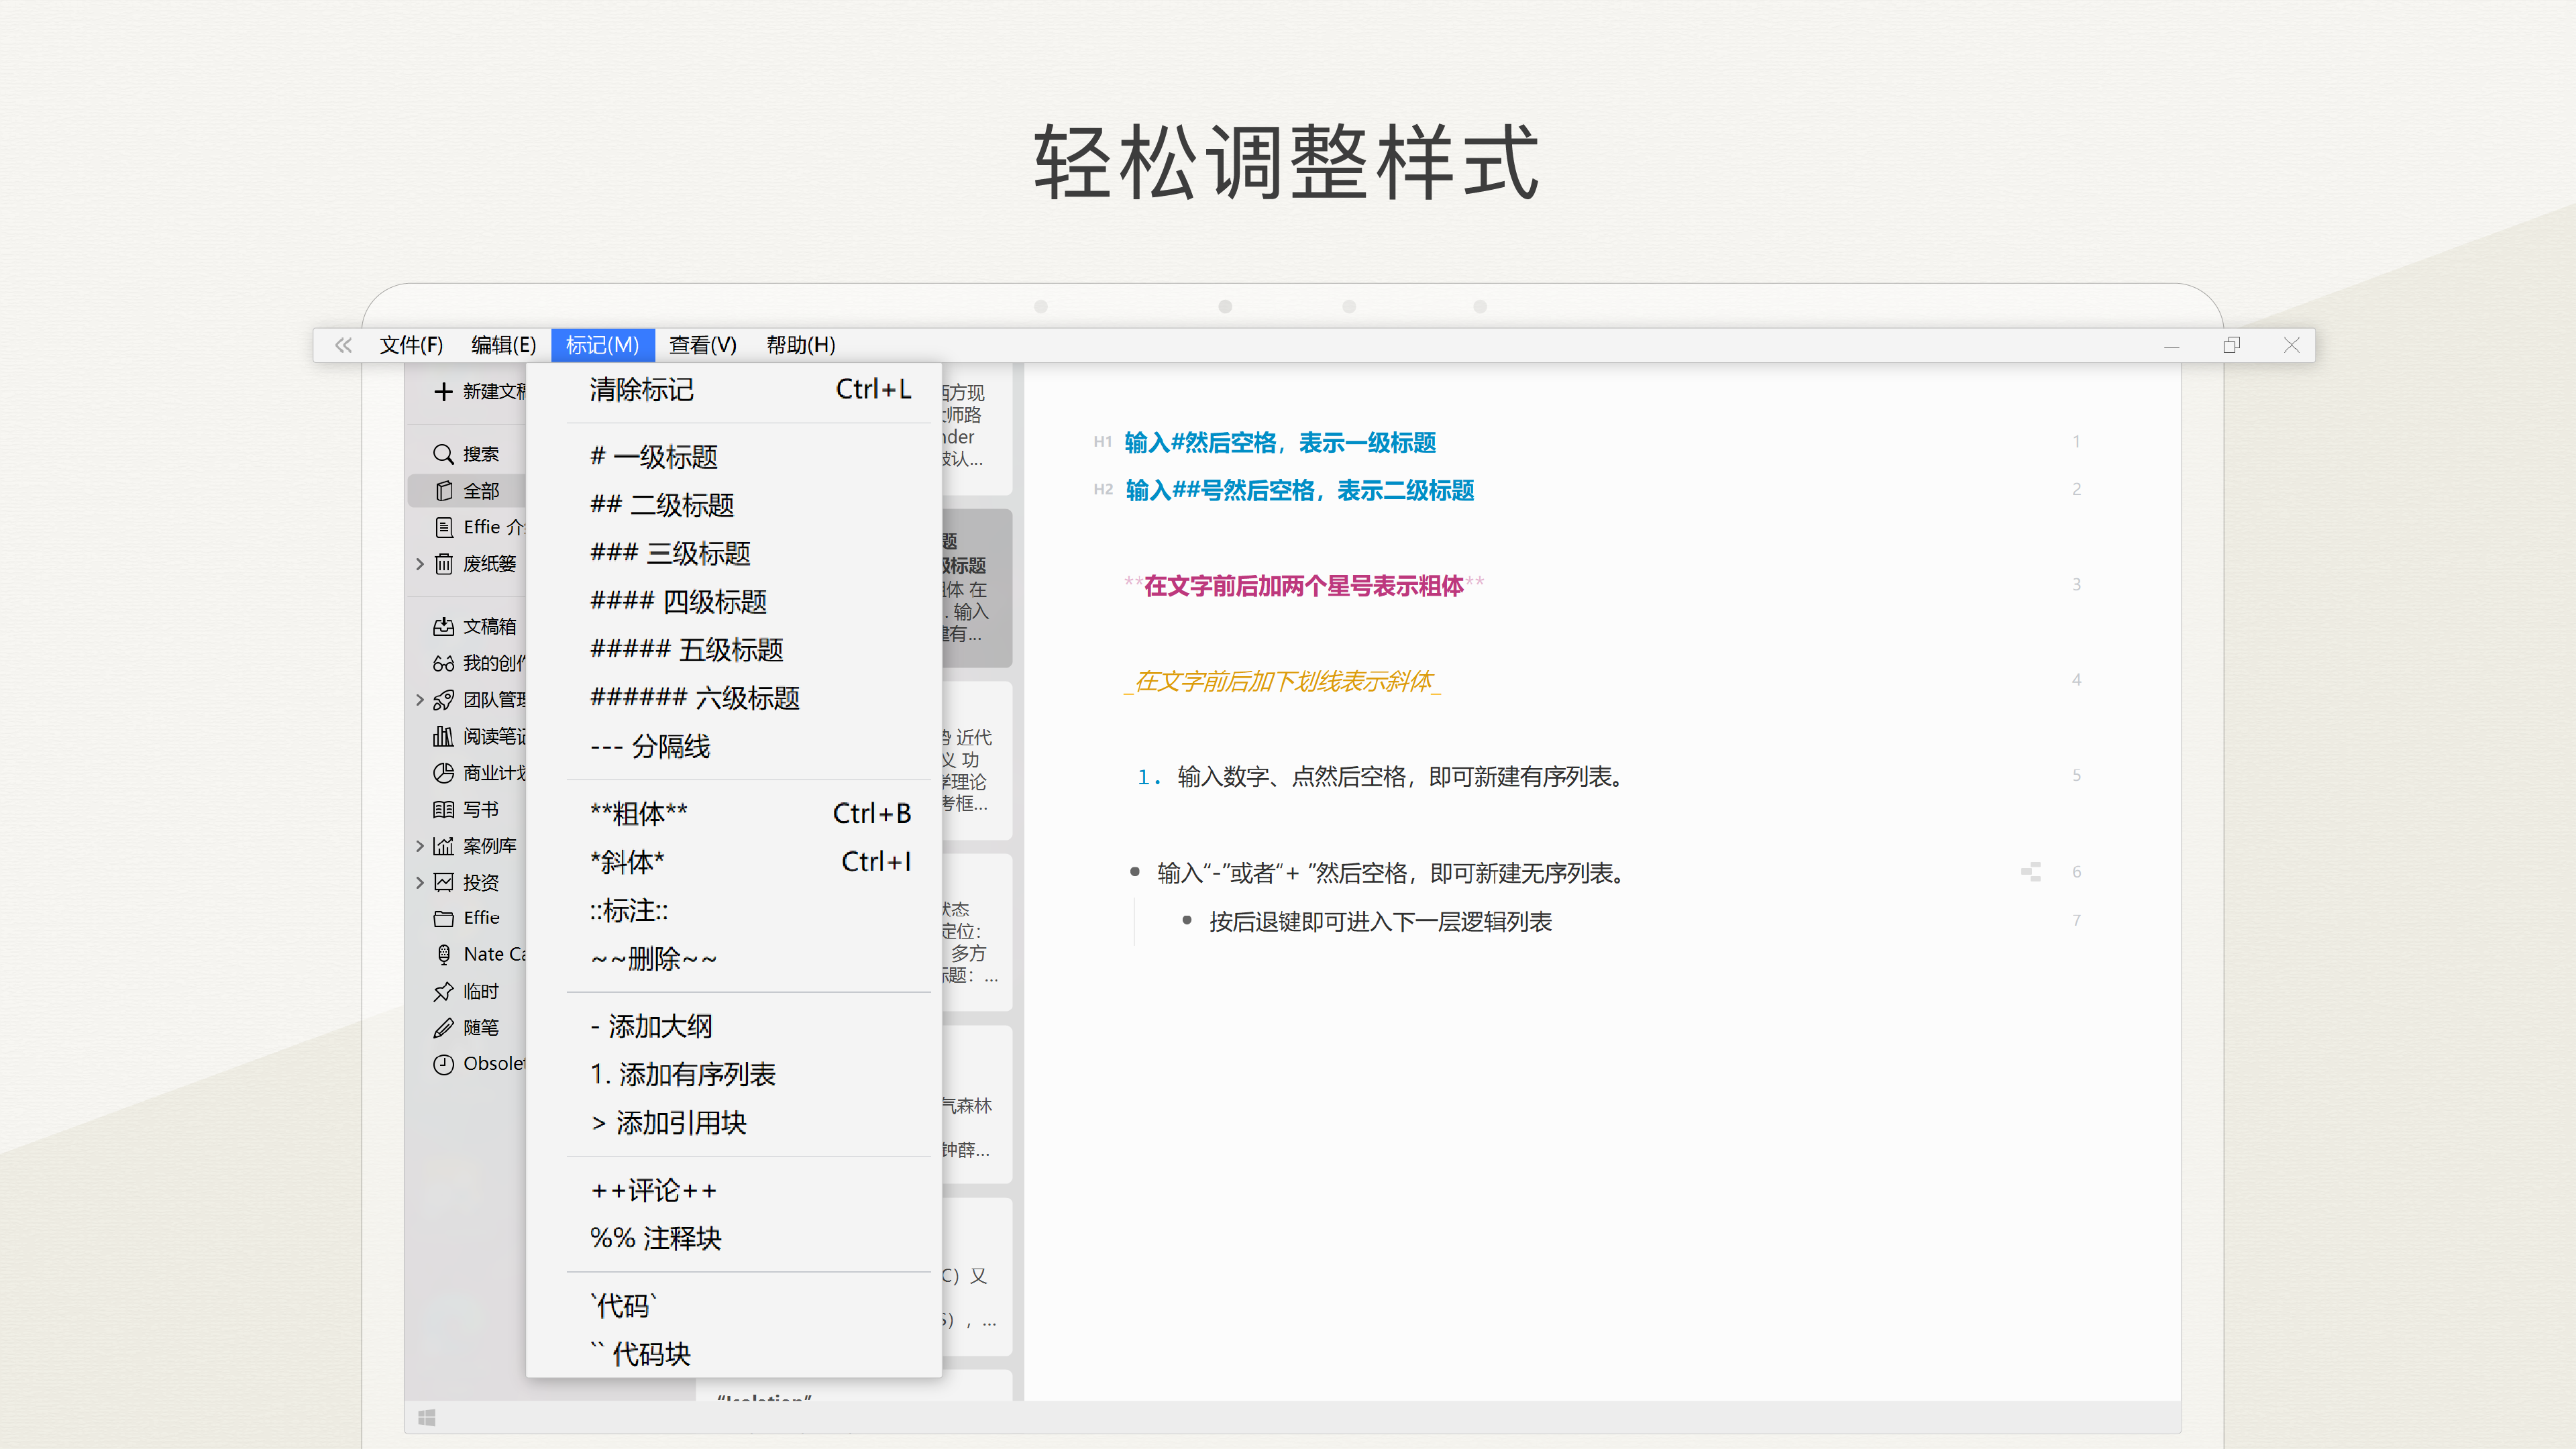2576x1449 pixels.
Task: Open 写书 using the book icon
Action: [445, 808]
